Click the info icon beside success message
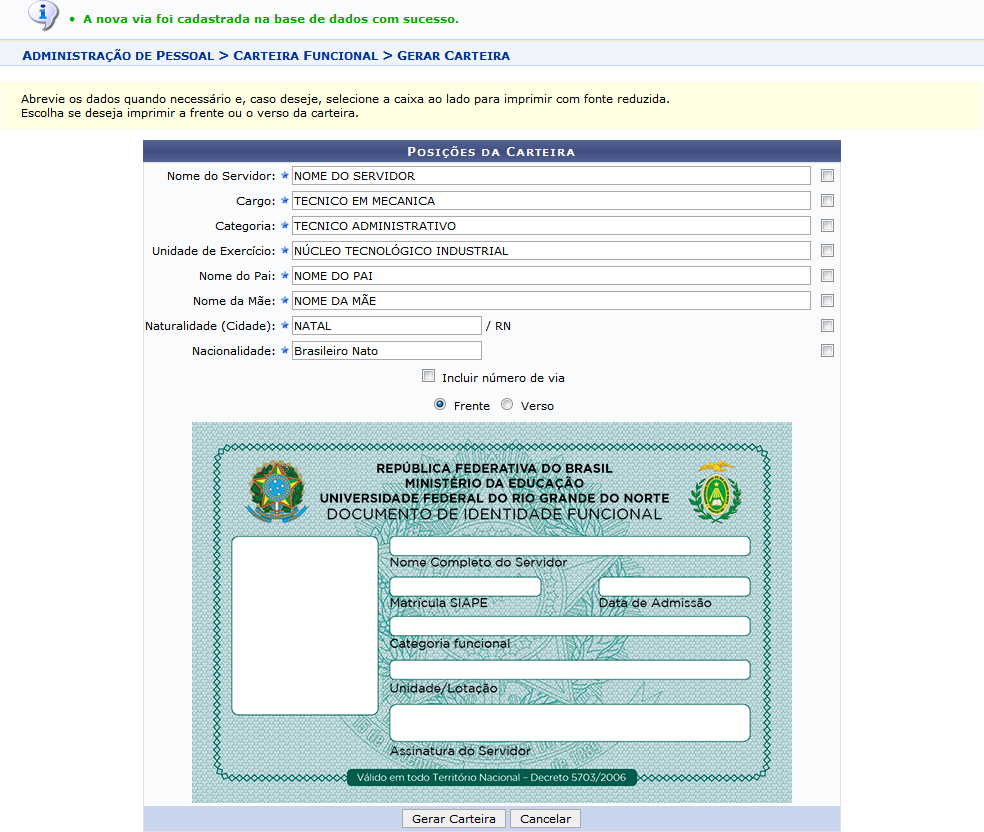 43,15
